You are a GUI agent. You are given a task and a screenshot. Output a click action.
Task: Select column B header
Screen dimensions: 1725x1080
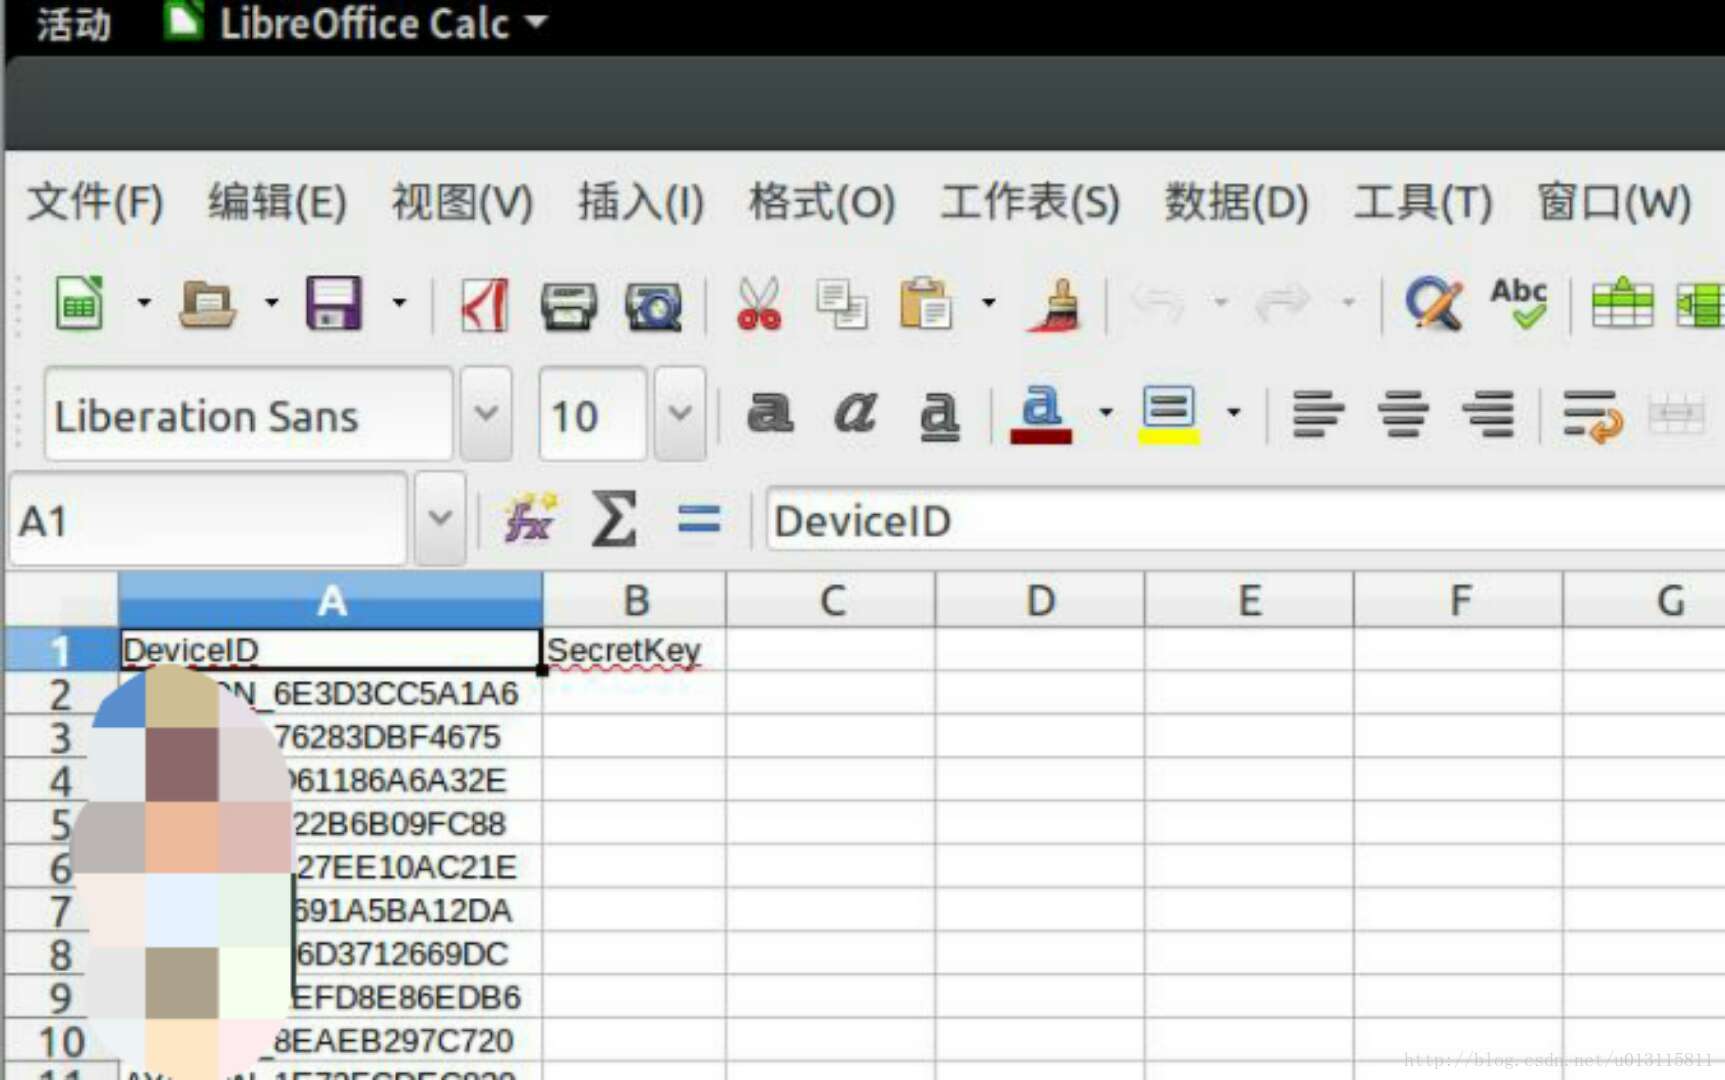pos(636,600)
